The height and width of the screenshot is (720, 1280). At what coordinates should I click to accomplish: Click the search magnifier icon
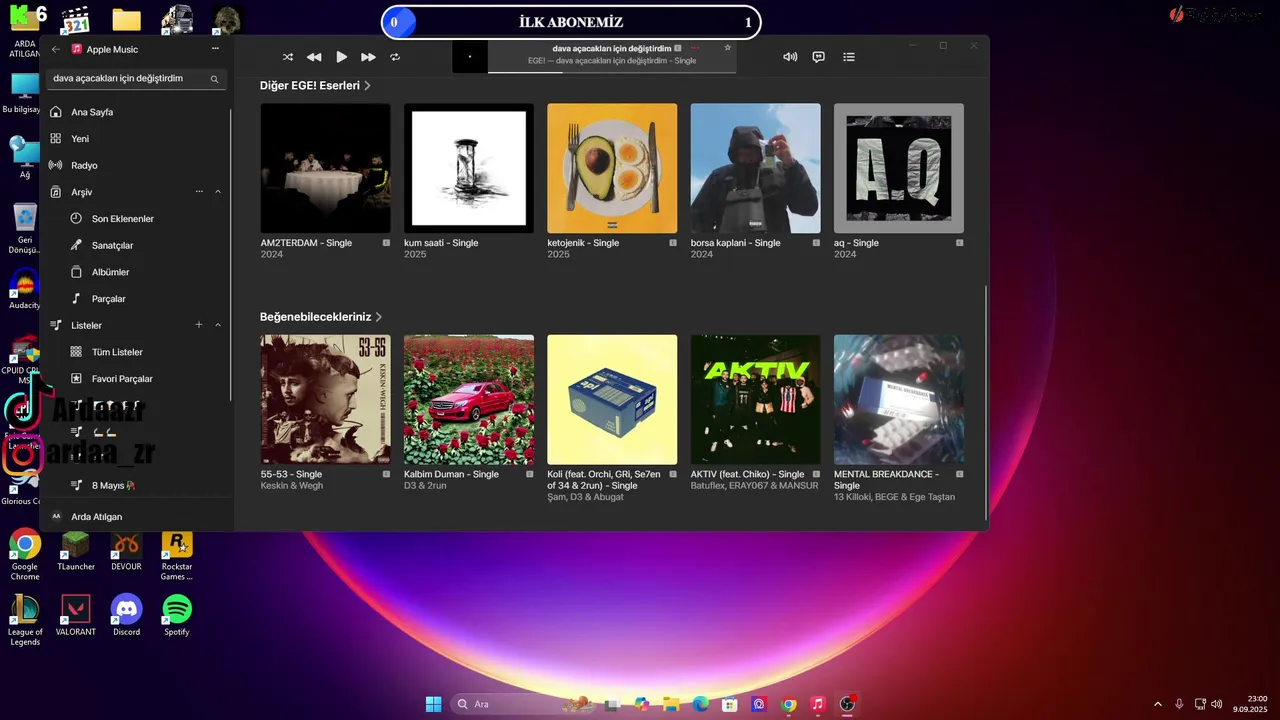[214, 79]
